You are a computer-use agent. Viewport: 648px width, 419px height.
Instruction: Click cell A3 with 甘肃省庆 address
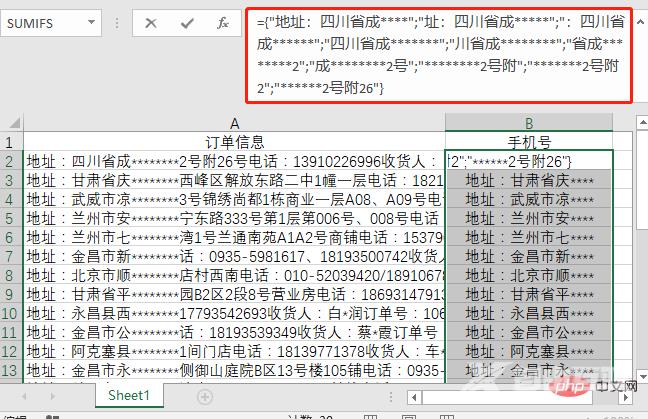coord(234,180)
